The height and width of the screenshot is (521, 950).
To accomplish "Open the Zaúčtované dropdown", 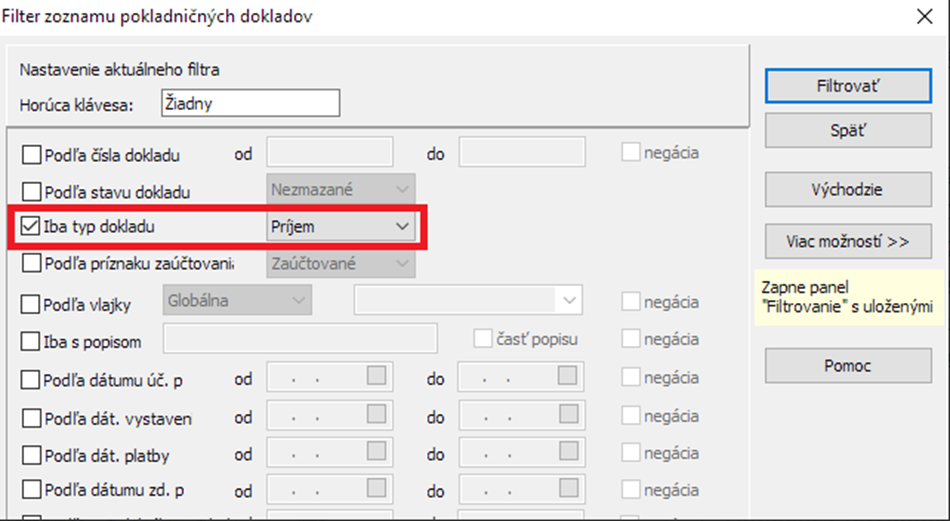I will [x=340, y=264].
